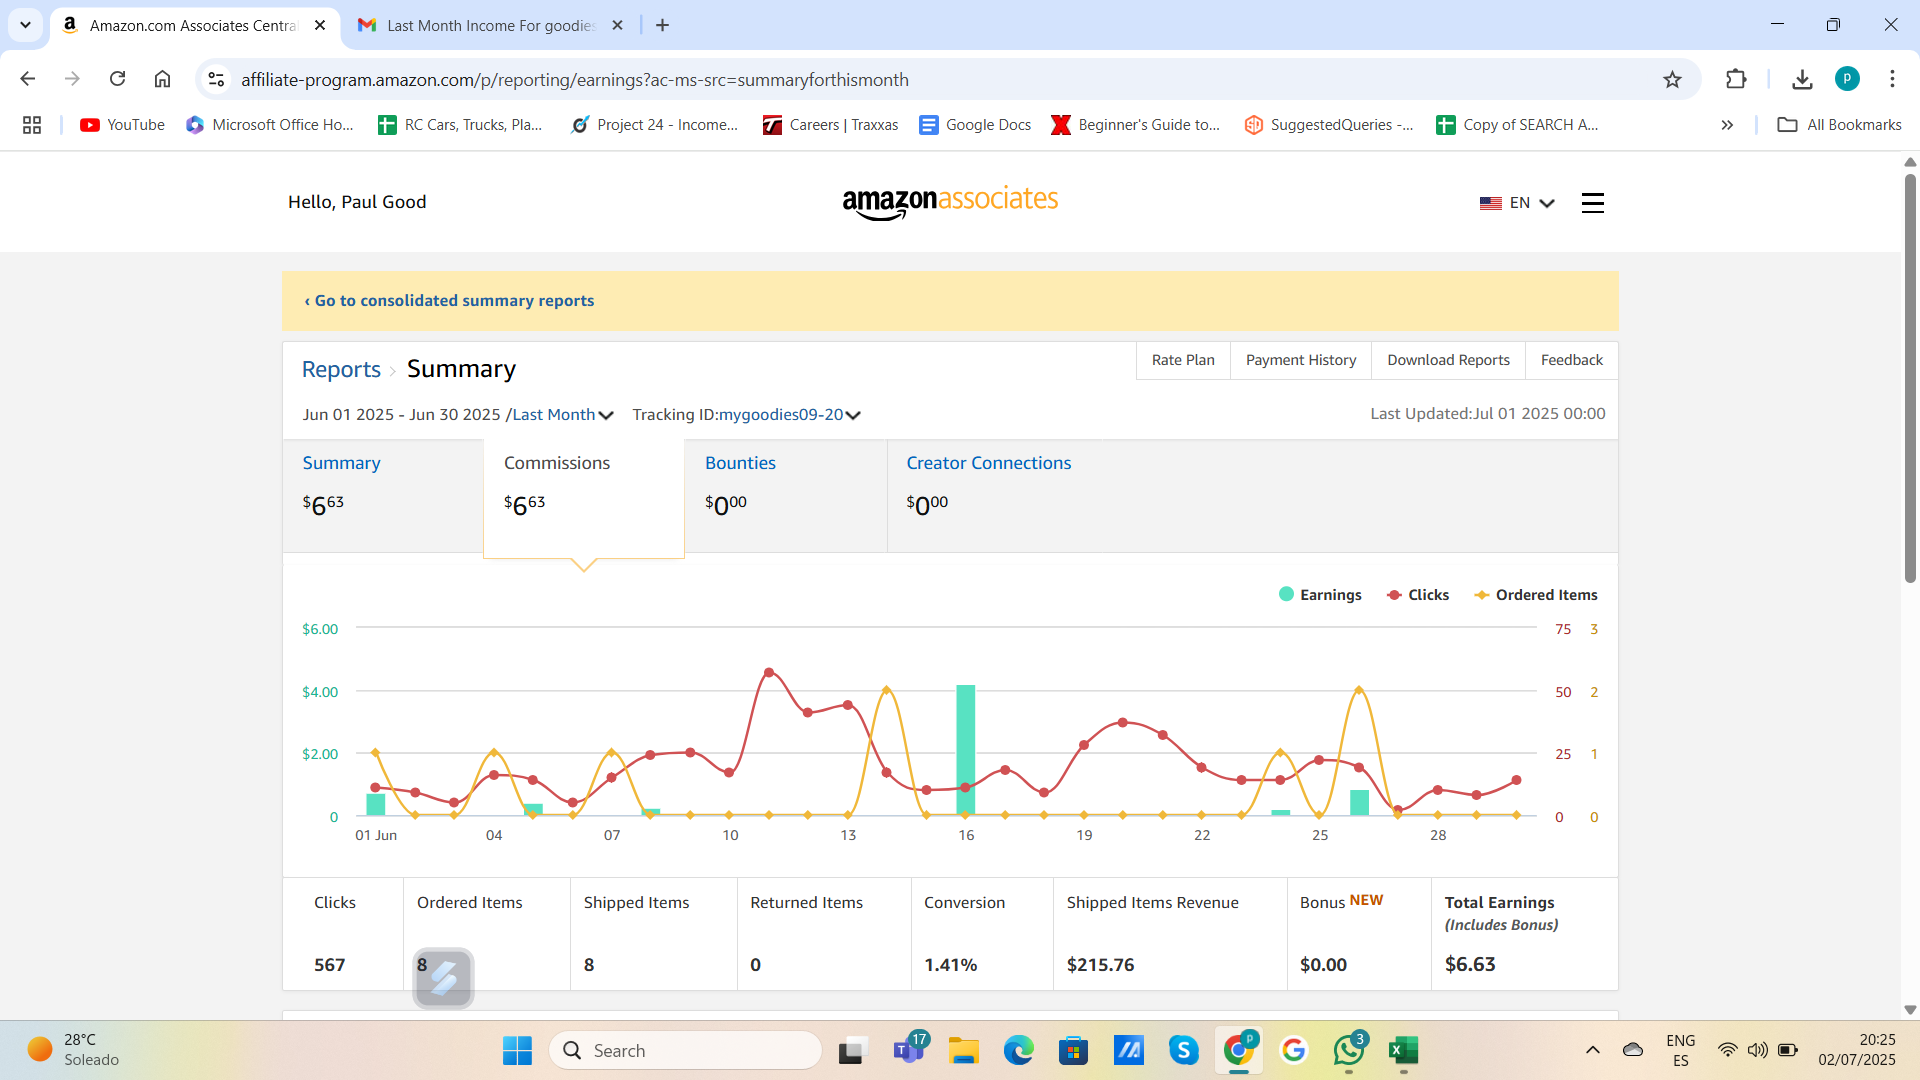This screenshot has height=1080, width=1920.
Task: Click the ENG ES language indicator
Action: (1680, 1050)
